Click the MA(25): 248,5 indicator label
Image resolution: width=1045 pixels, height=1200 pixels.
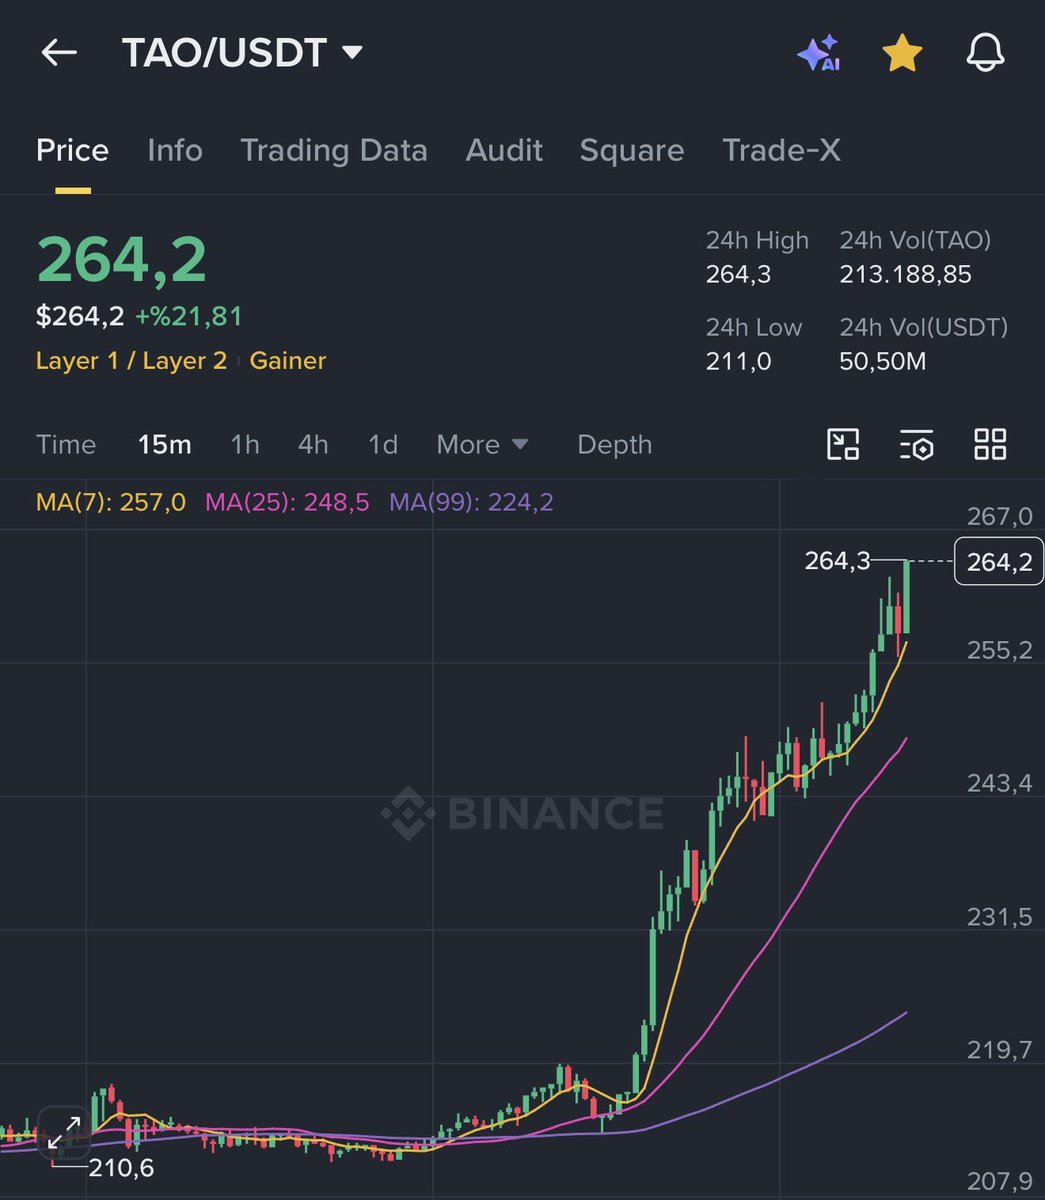[287, 502]
